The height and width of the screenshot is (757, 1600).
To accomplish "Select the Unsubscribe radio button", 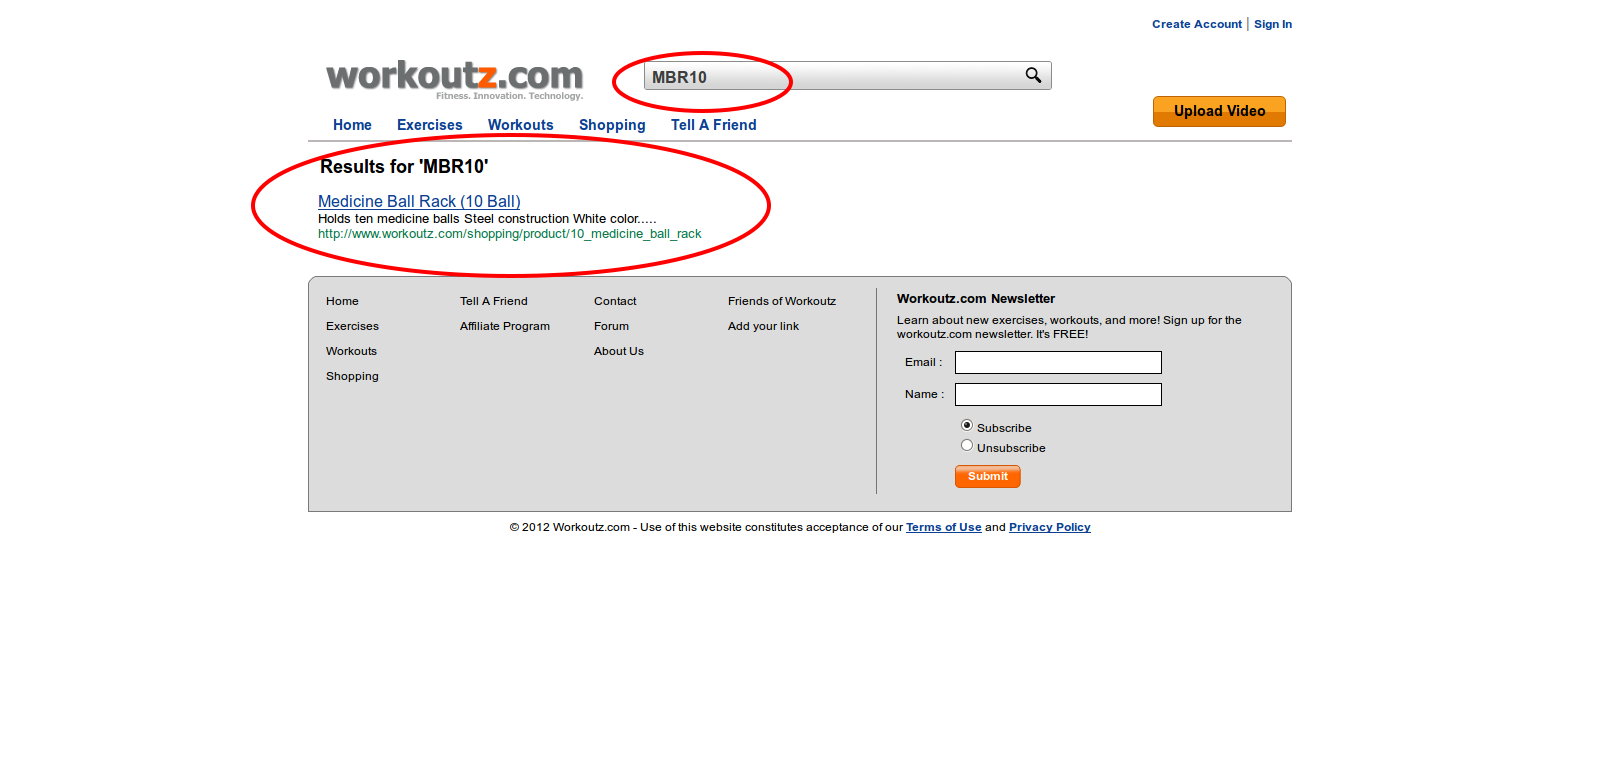I will pyautogui.click(x=967, y=445).
